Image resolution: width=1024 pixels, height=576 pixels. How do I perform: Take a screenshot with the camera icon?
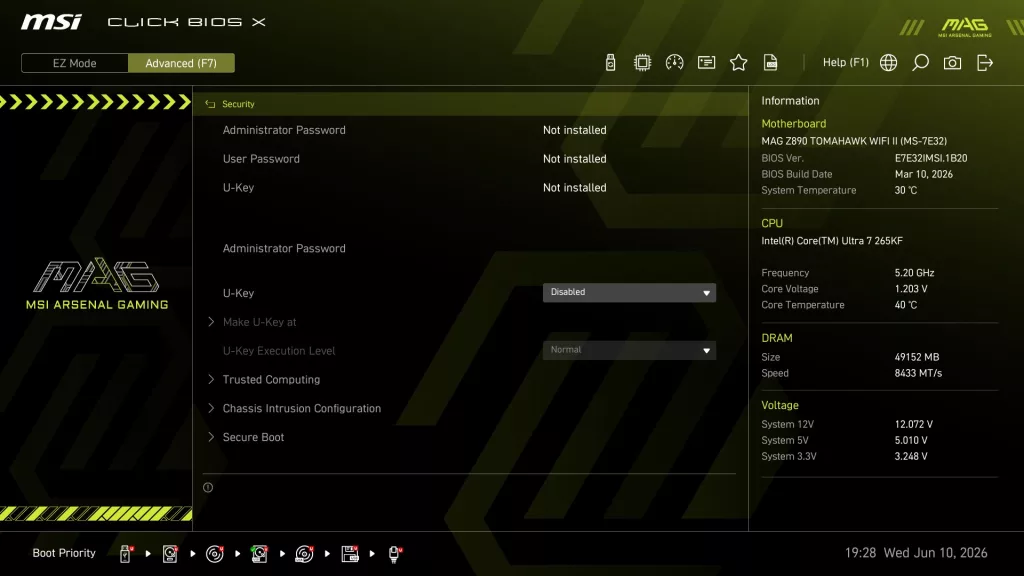pos(952,63)
